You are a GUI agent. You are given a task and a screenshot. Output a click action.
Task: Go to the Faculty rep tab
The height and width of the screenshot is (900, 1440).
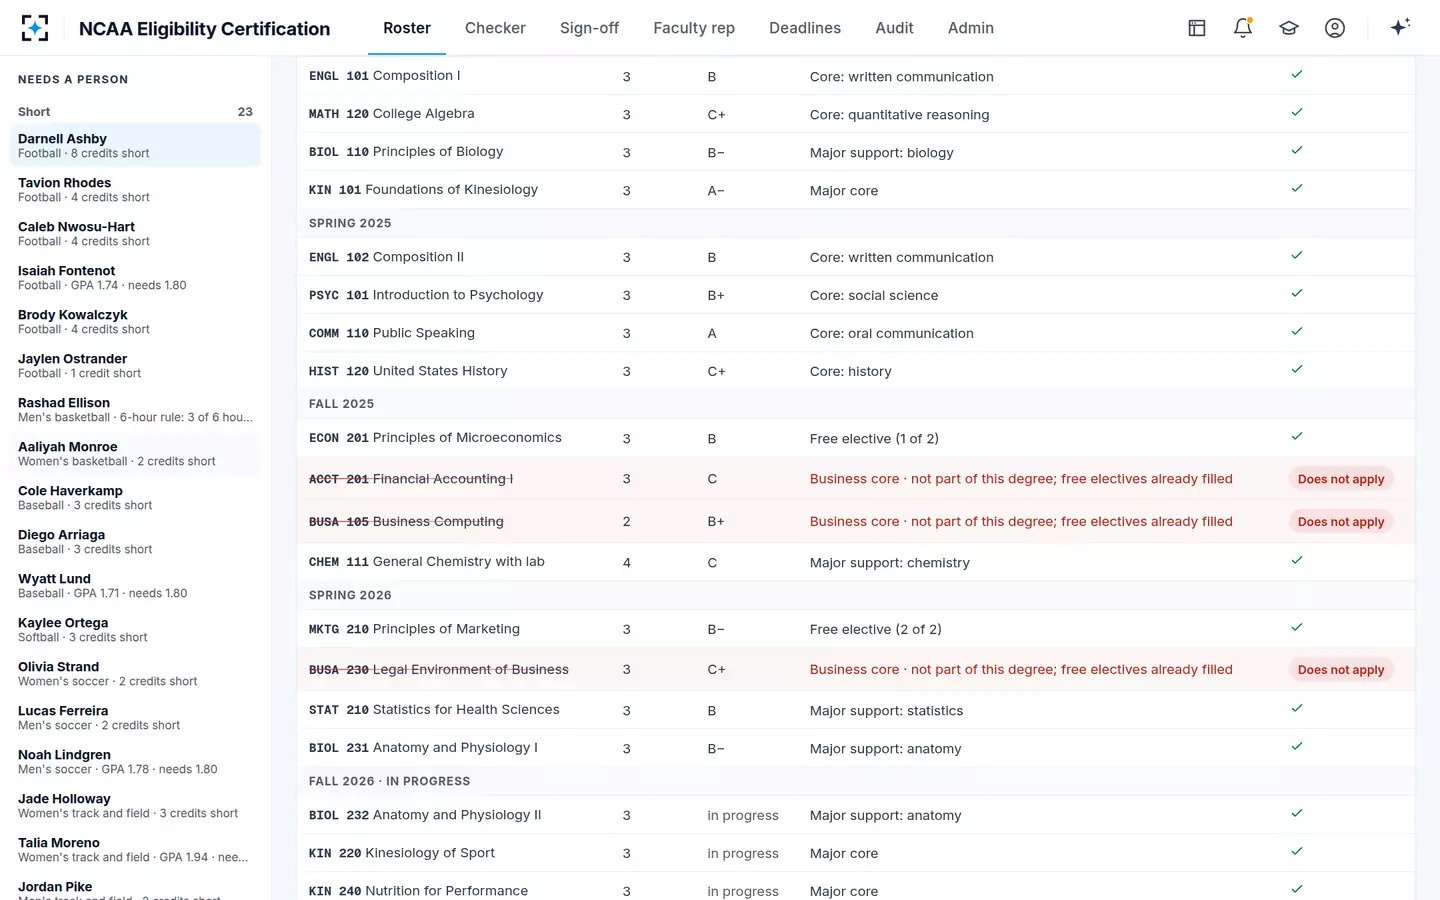(694, 28)
